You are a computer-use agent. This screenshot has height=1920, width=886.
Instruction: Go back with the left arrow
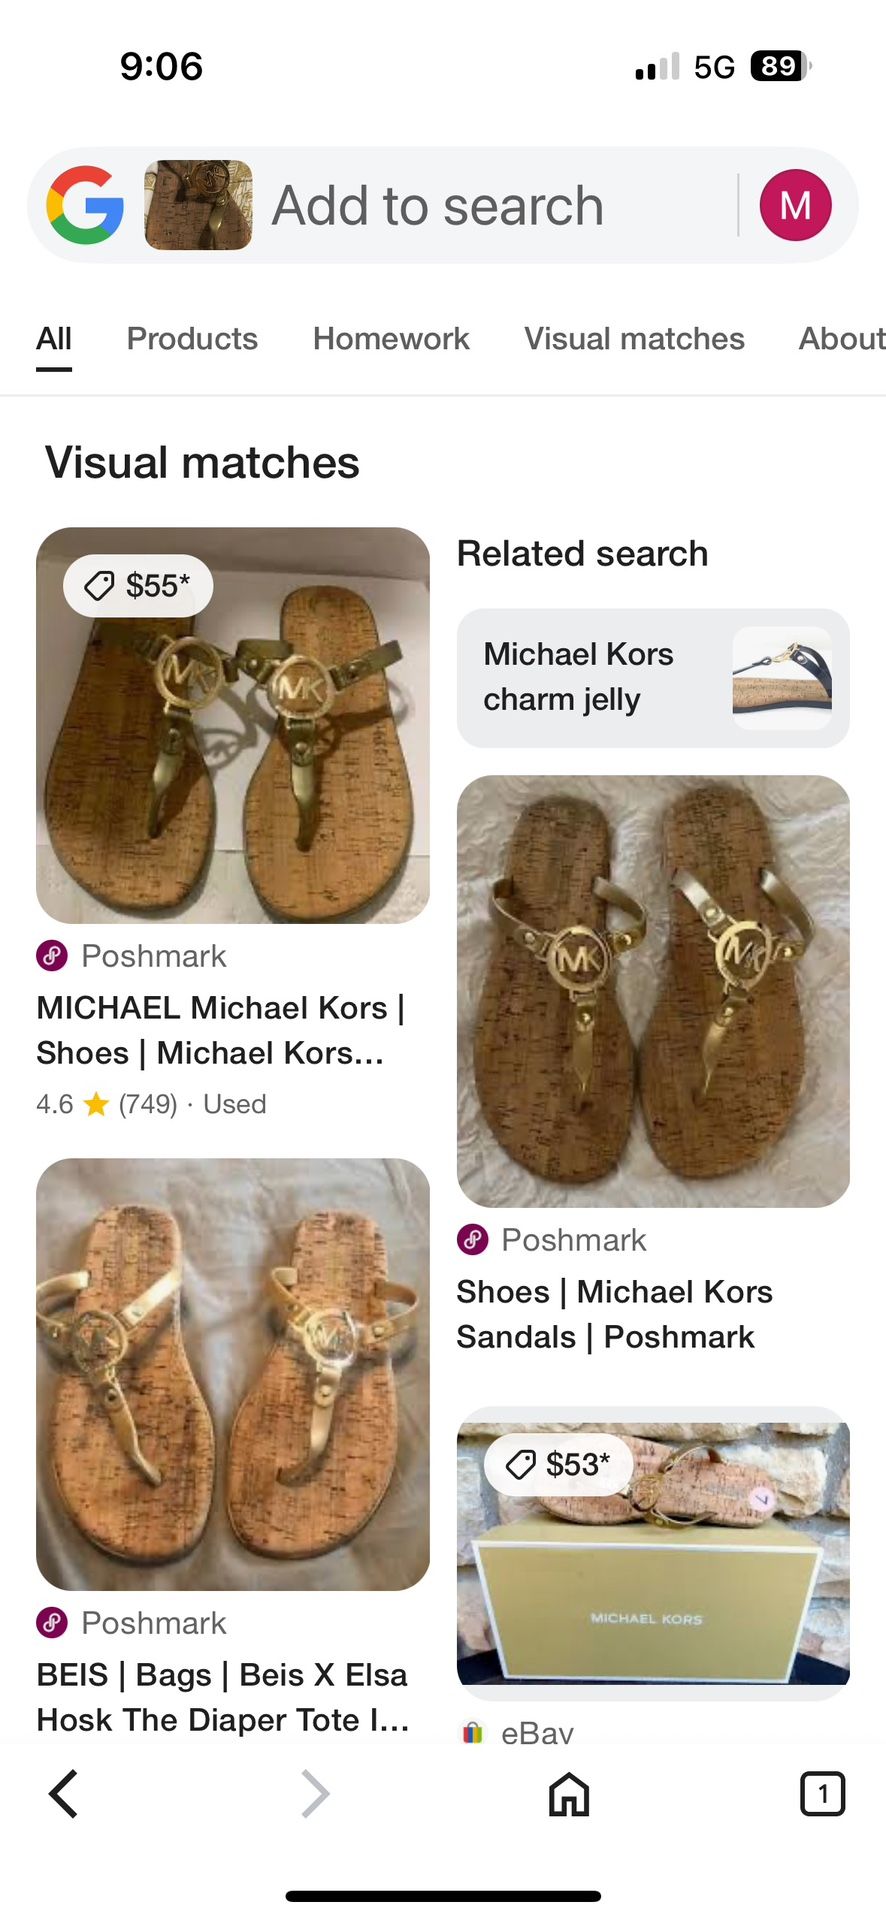64,1793
